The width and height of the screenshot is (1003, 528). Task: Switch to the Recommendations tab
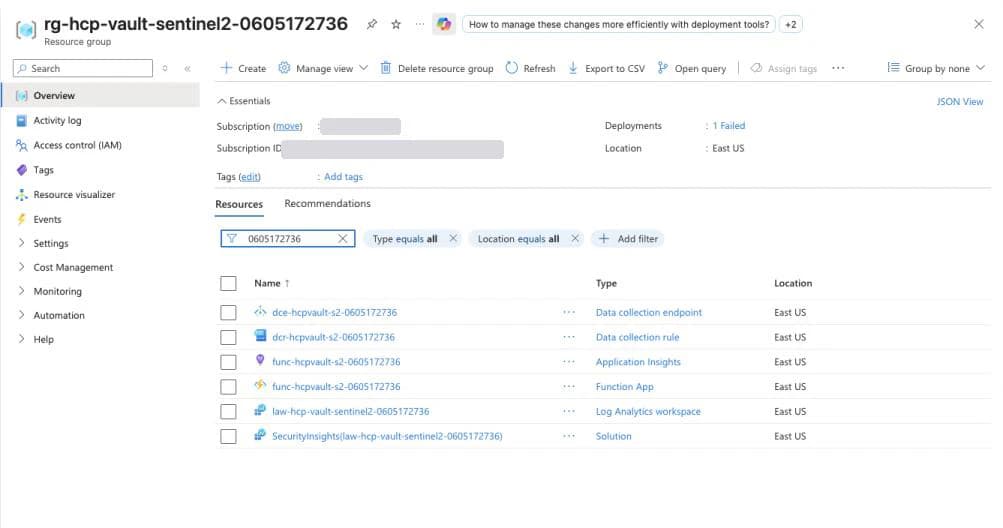click(x=327, y=204)
